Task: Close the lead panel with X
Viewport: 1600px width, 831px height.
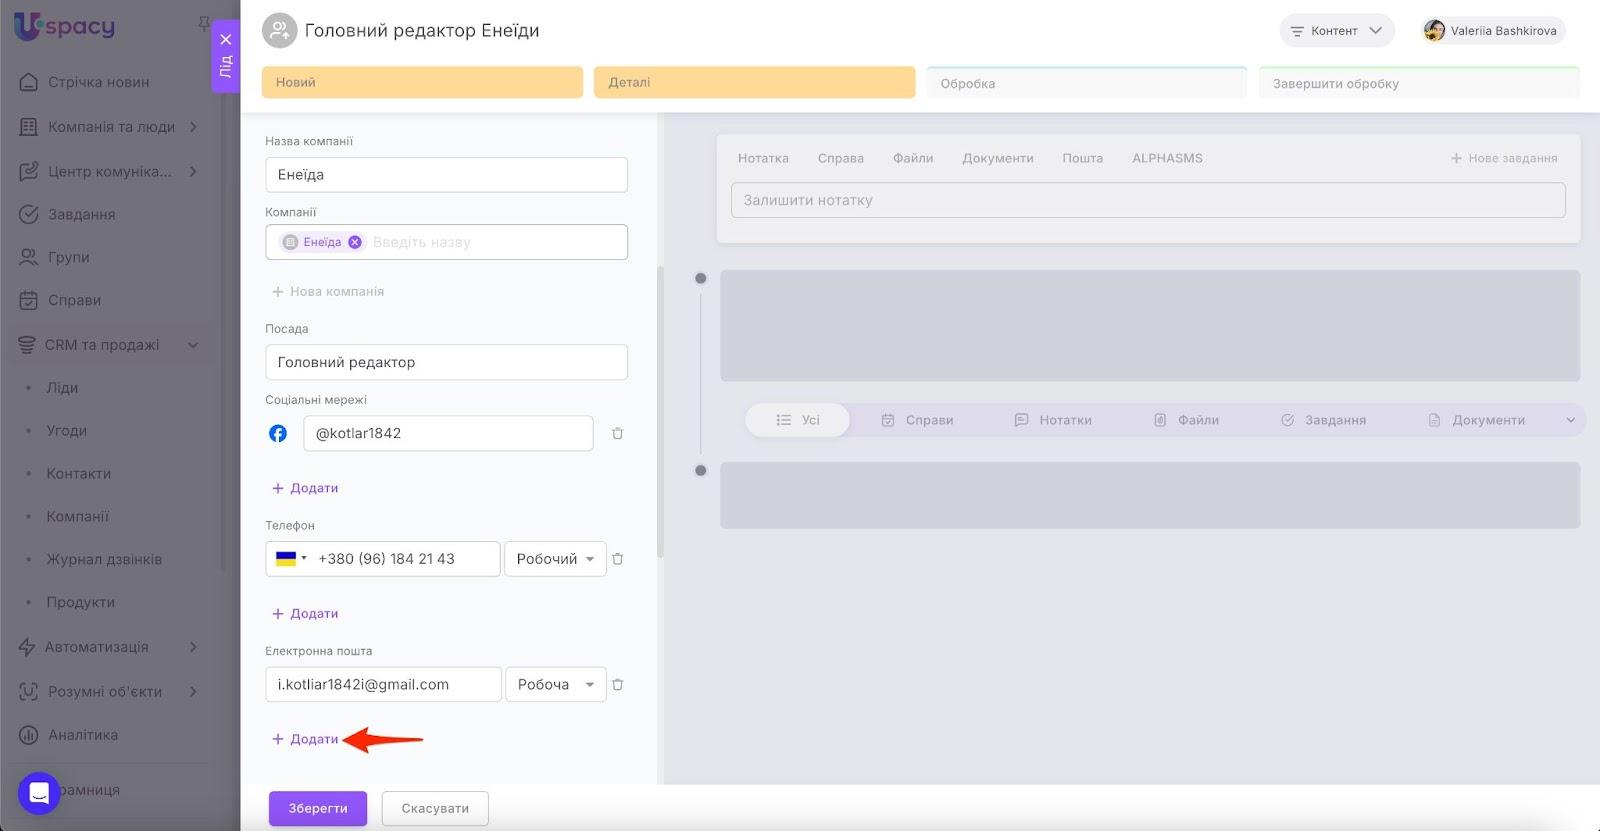Action: [226, 40]
